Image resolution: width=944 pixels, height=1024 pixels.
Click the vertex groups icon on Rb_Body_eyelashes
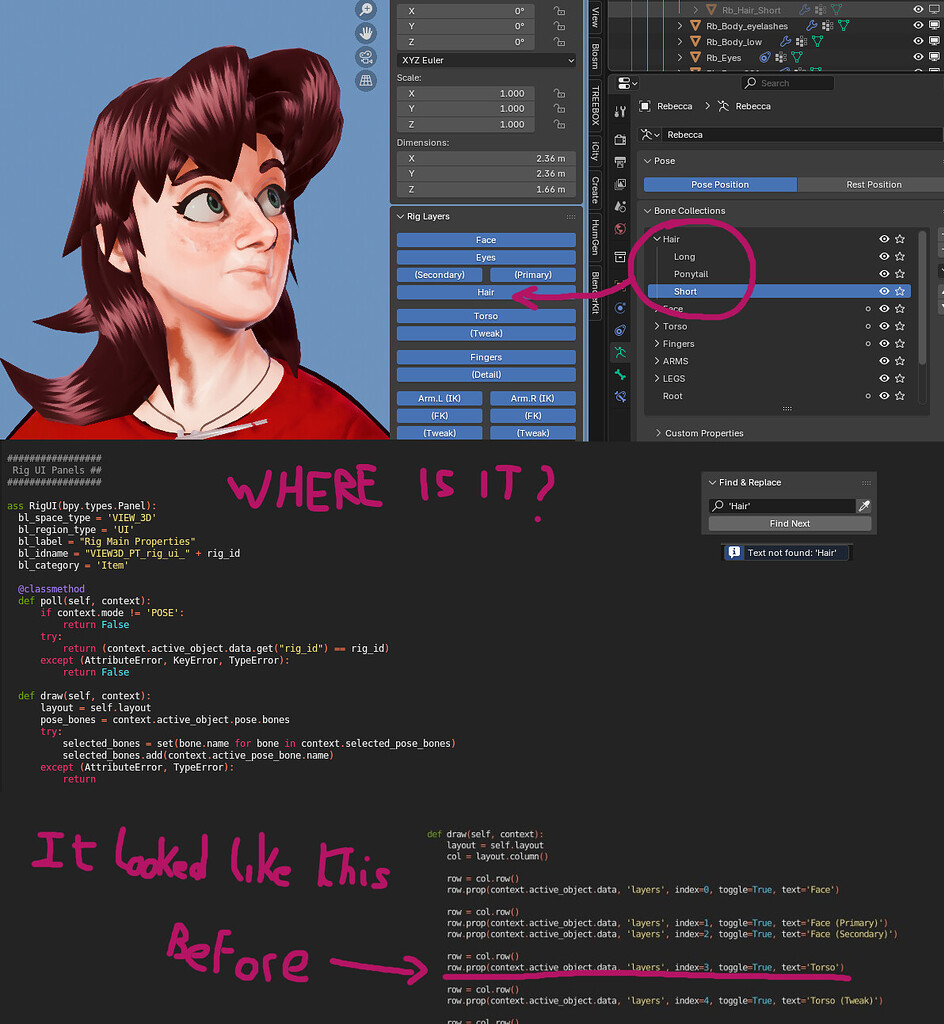827,25
